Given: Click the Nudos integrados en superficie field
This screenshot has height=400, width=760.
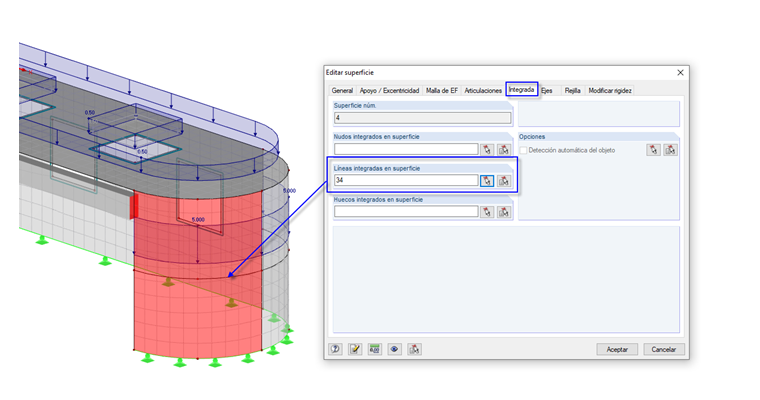Looking at the screenshot, I should pyautogui.click(x=406, y=149).
